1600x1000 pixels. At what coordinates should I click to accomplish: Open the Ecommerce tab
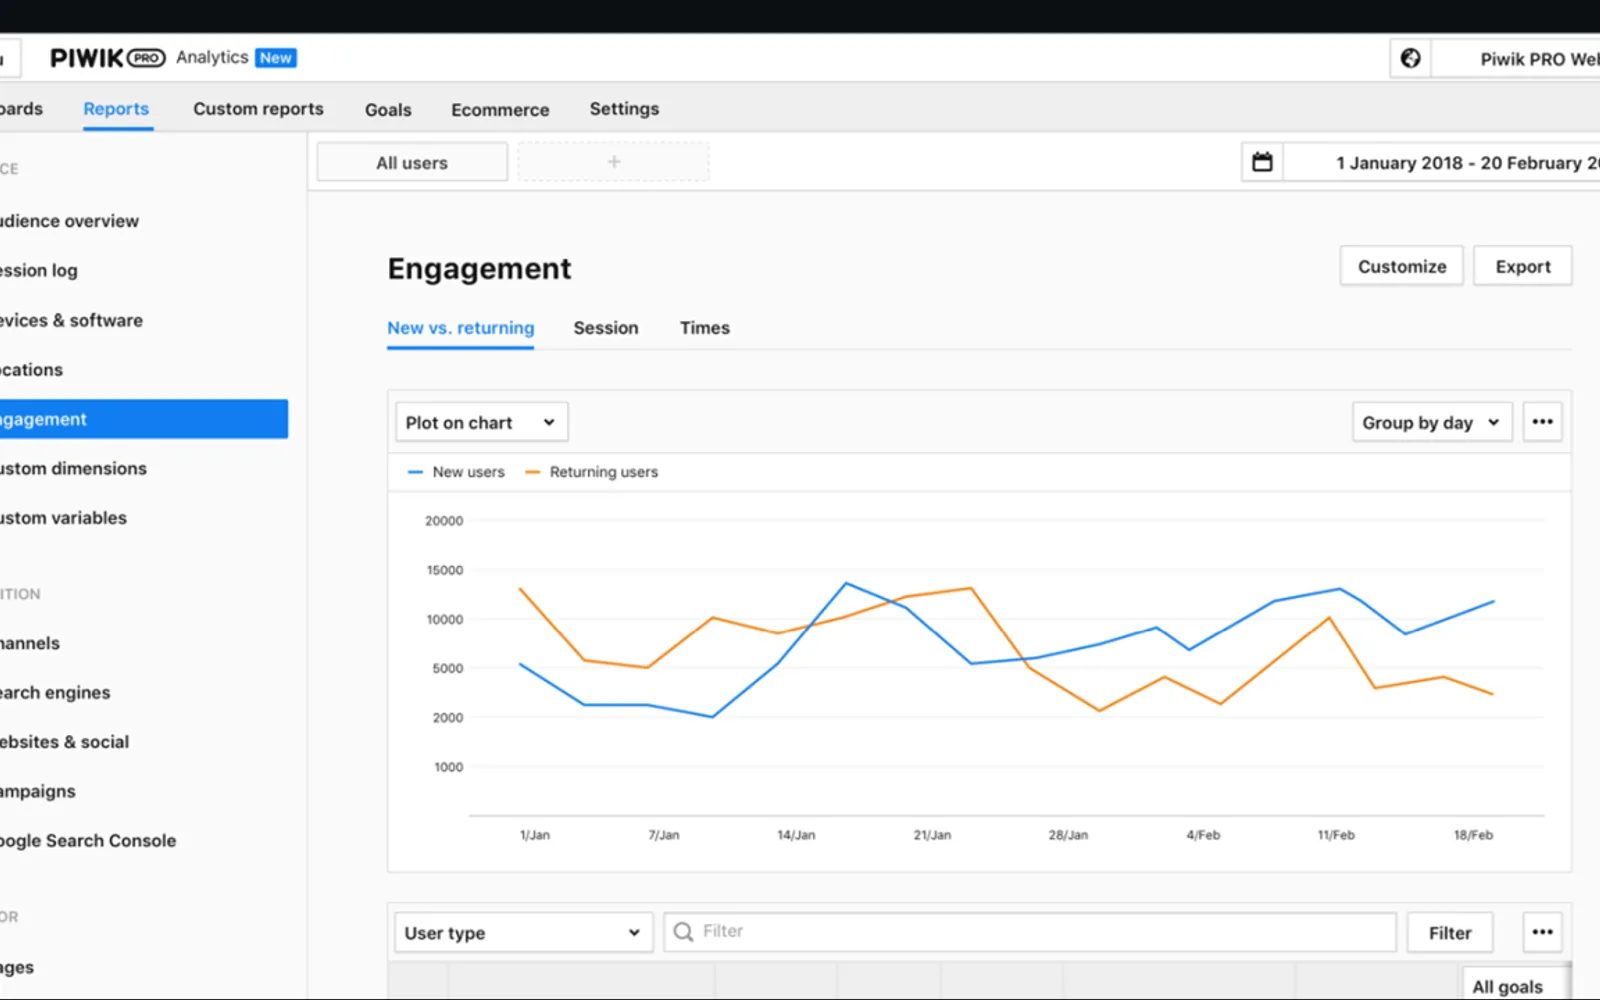(x=500, y=110)
